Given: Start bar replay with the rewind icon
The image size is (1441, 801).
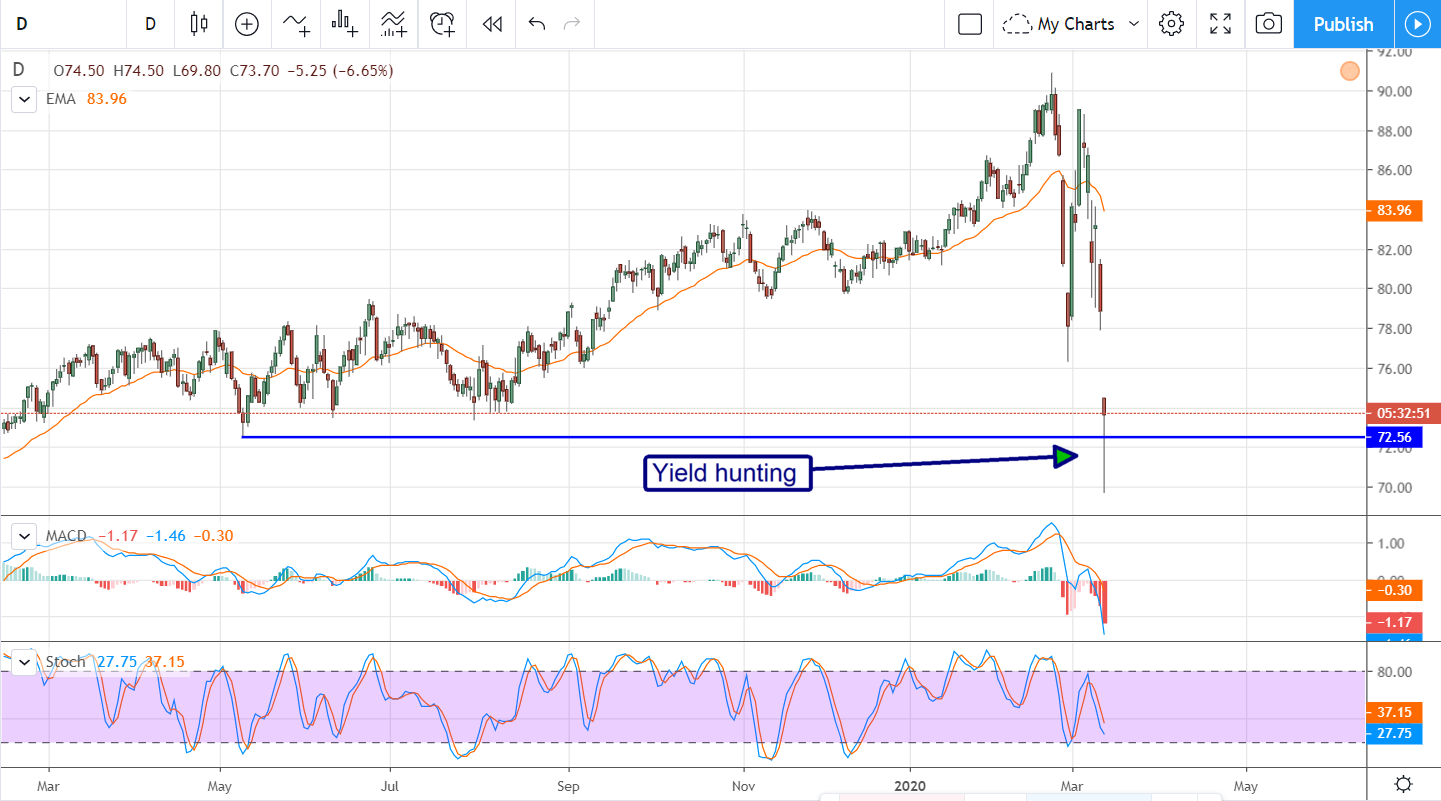Looking at the screenshot, I should click(x=491, y=24).
